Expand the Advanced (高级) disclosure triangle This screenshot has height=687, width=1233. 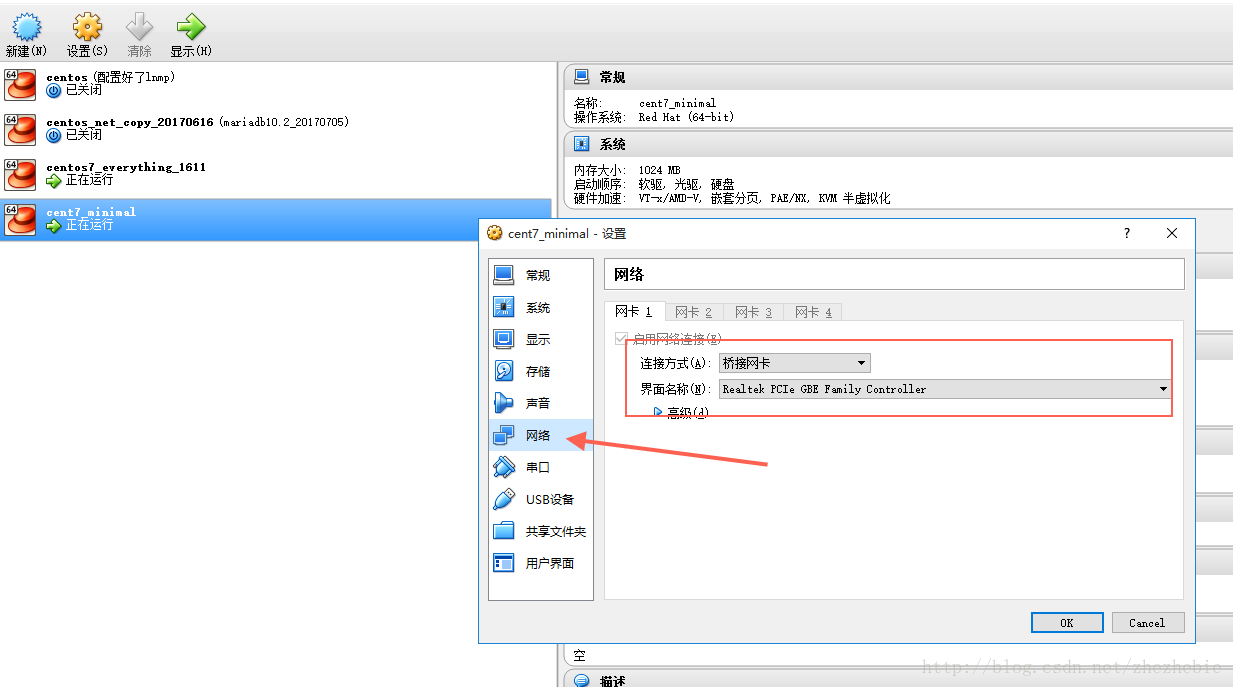[x=658, y=412]
